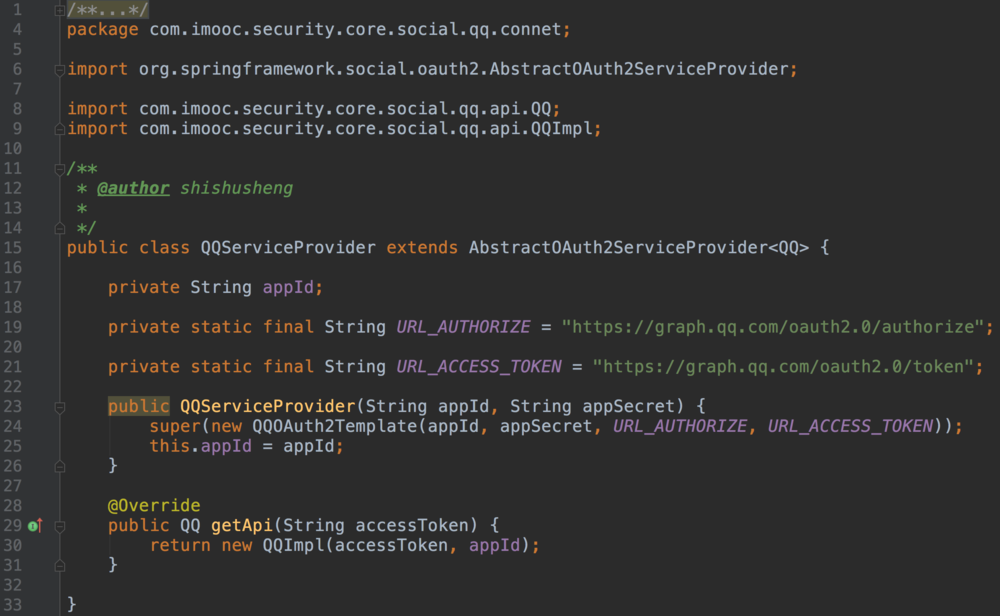Click the Javadoc fold end marker on line 14
Viewport: 1000px width, 616px height.
[60, 228]
